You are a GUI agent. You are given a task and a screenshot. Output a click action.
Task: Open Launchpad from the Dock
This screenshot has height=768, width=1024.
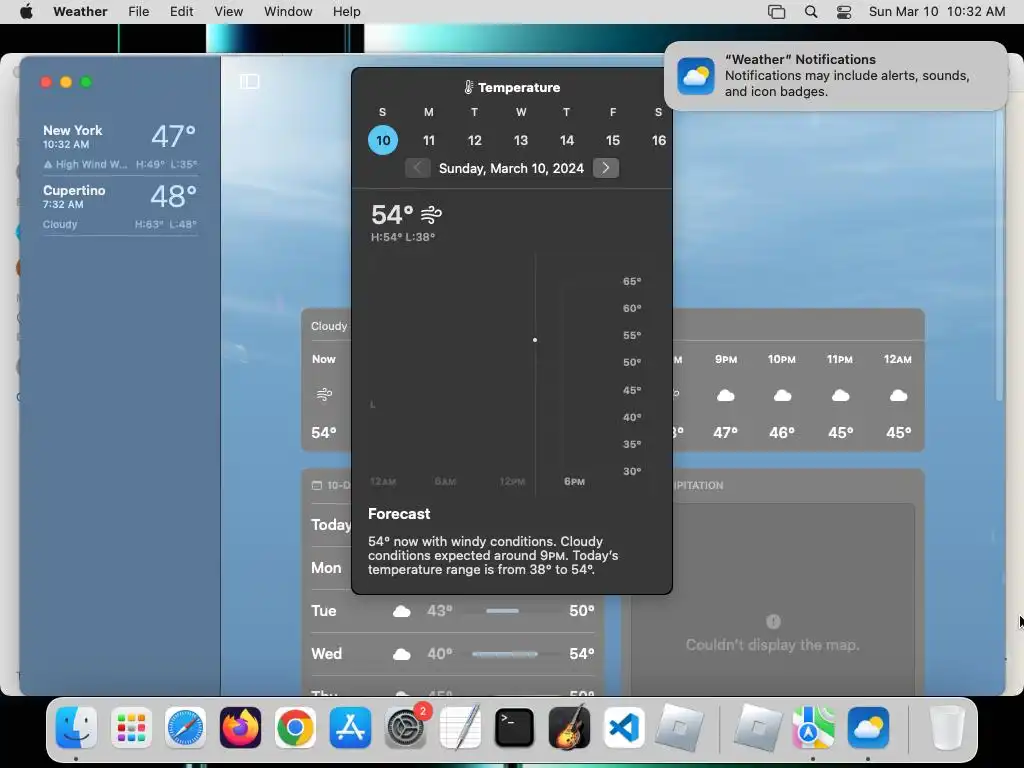tap(131, 728)
